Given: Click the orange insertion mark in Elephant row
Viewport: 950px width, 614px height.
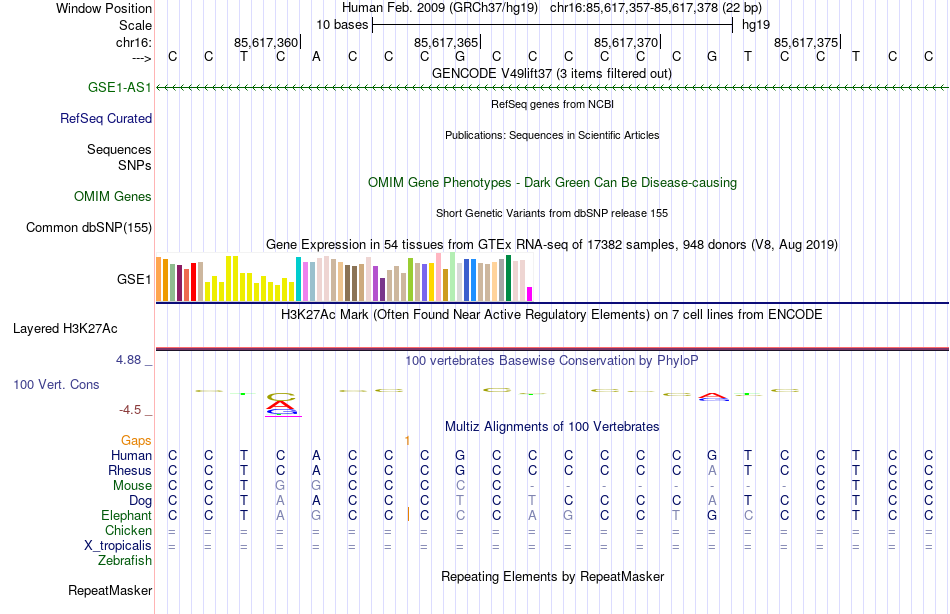Looking at the screenshot, I should (x=408, y=515).
